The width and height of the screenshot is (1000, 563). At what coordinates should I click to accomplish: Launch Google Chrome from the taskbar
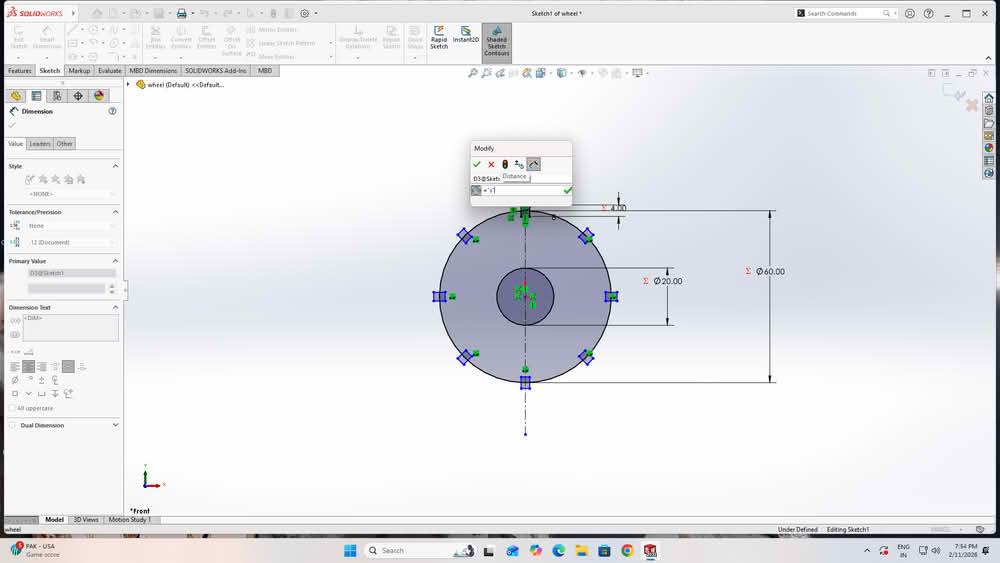(x=627, y=551)
